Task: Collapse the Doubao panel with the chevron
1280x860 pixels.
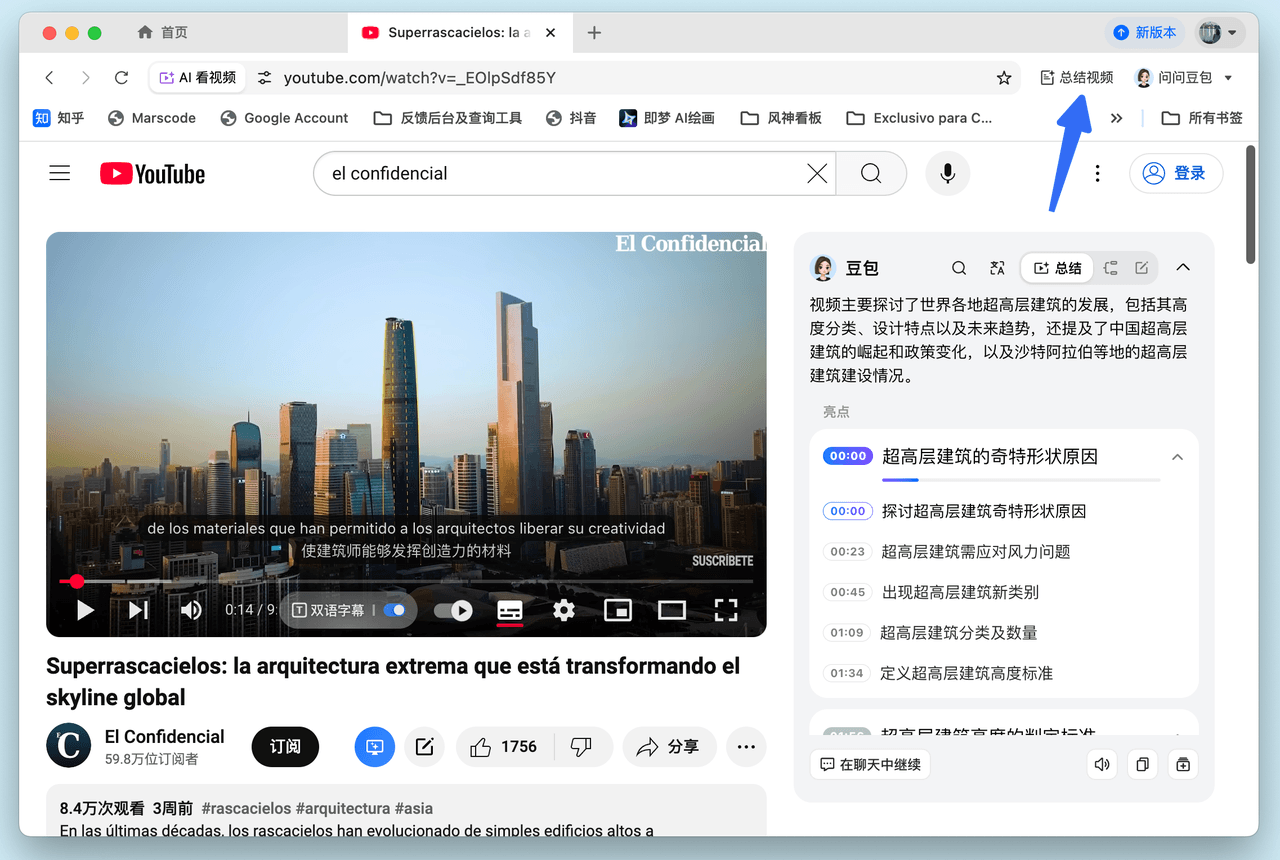Action: [x=1183, y=268]
